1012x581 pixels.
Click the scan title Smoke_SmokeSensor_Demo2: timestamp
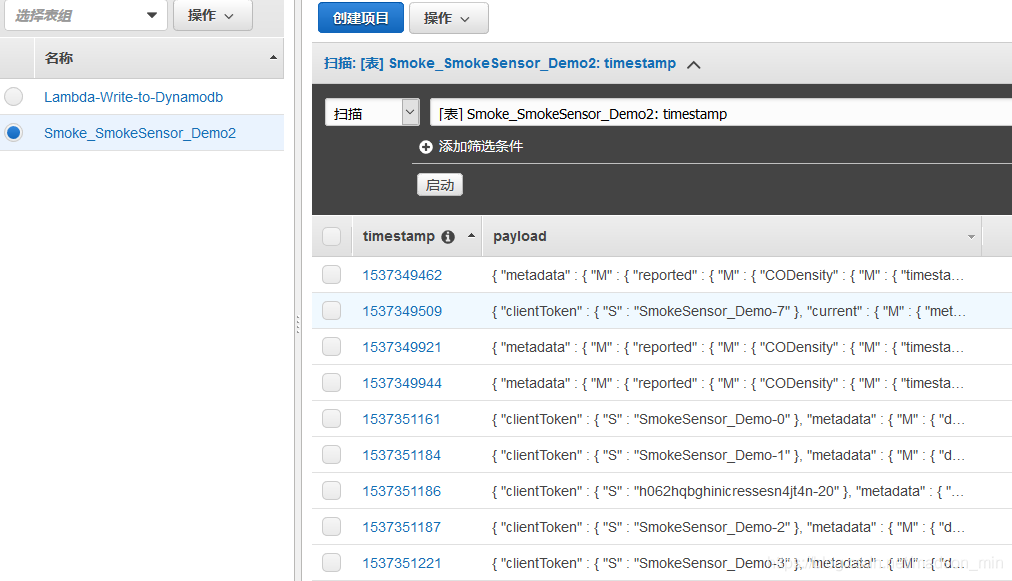(532, 63)
